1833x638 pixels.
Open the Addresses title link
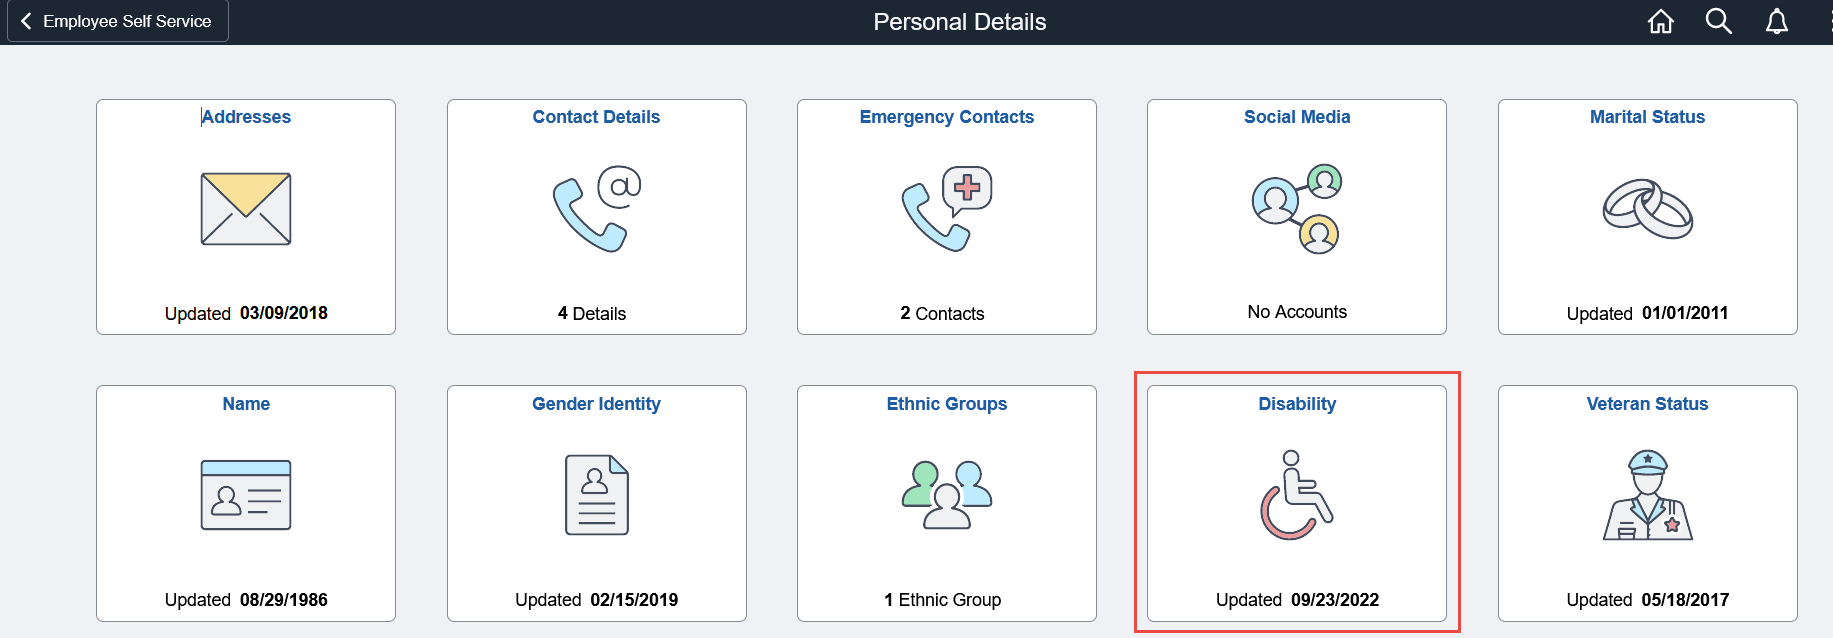click(246, 117)
